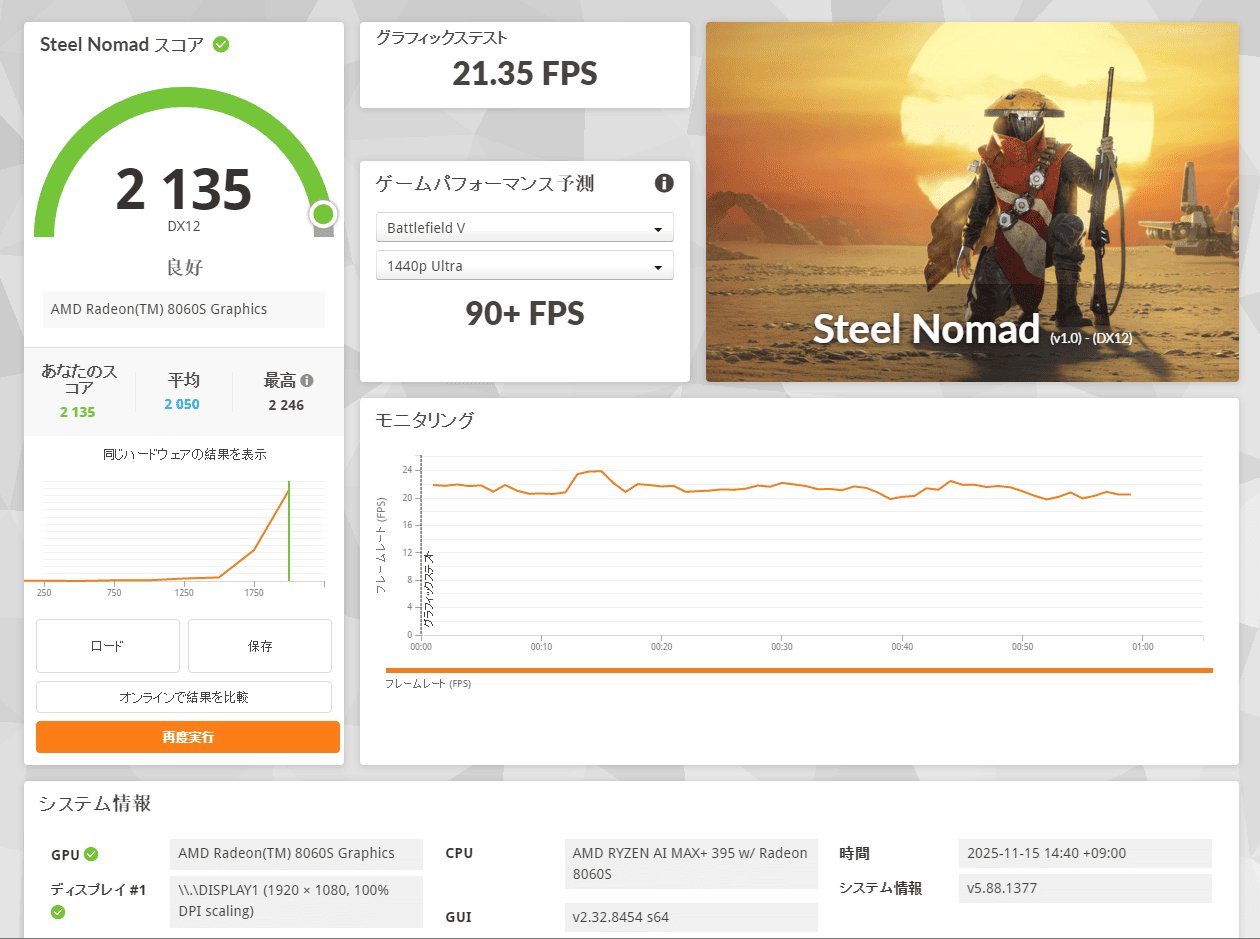This screenshot has height=939, width=1260.
Task: Click the orange 再度実行 button
Action: point(188,738)
